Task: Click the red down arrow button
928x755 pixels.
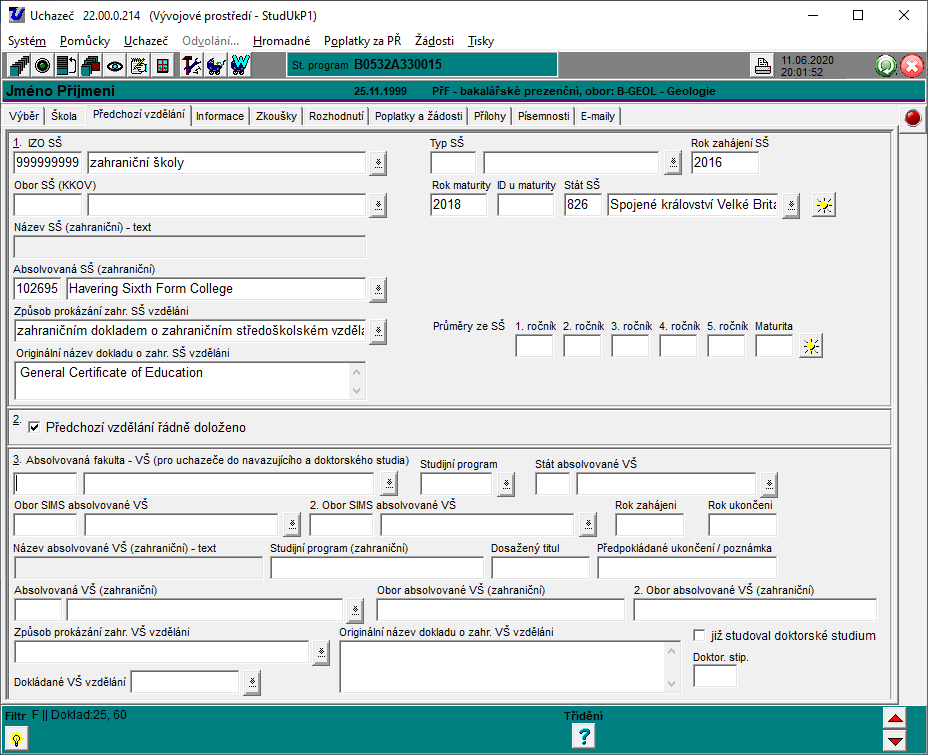Action: pyautogui.click(x=895, y=741)
